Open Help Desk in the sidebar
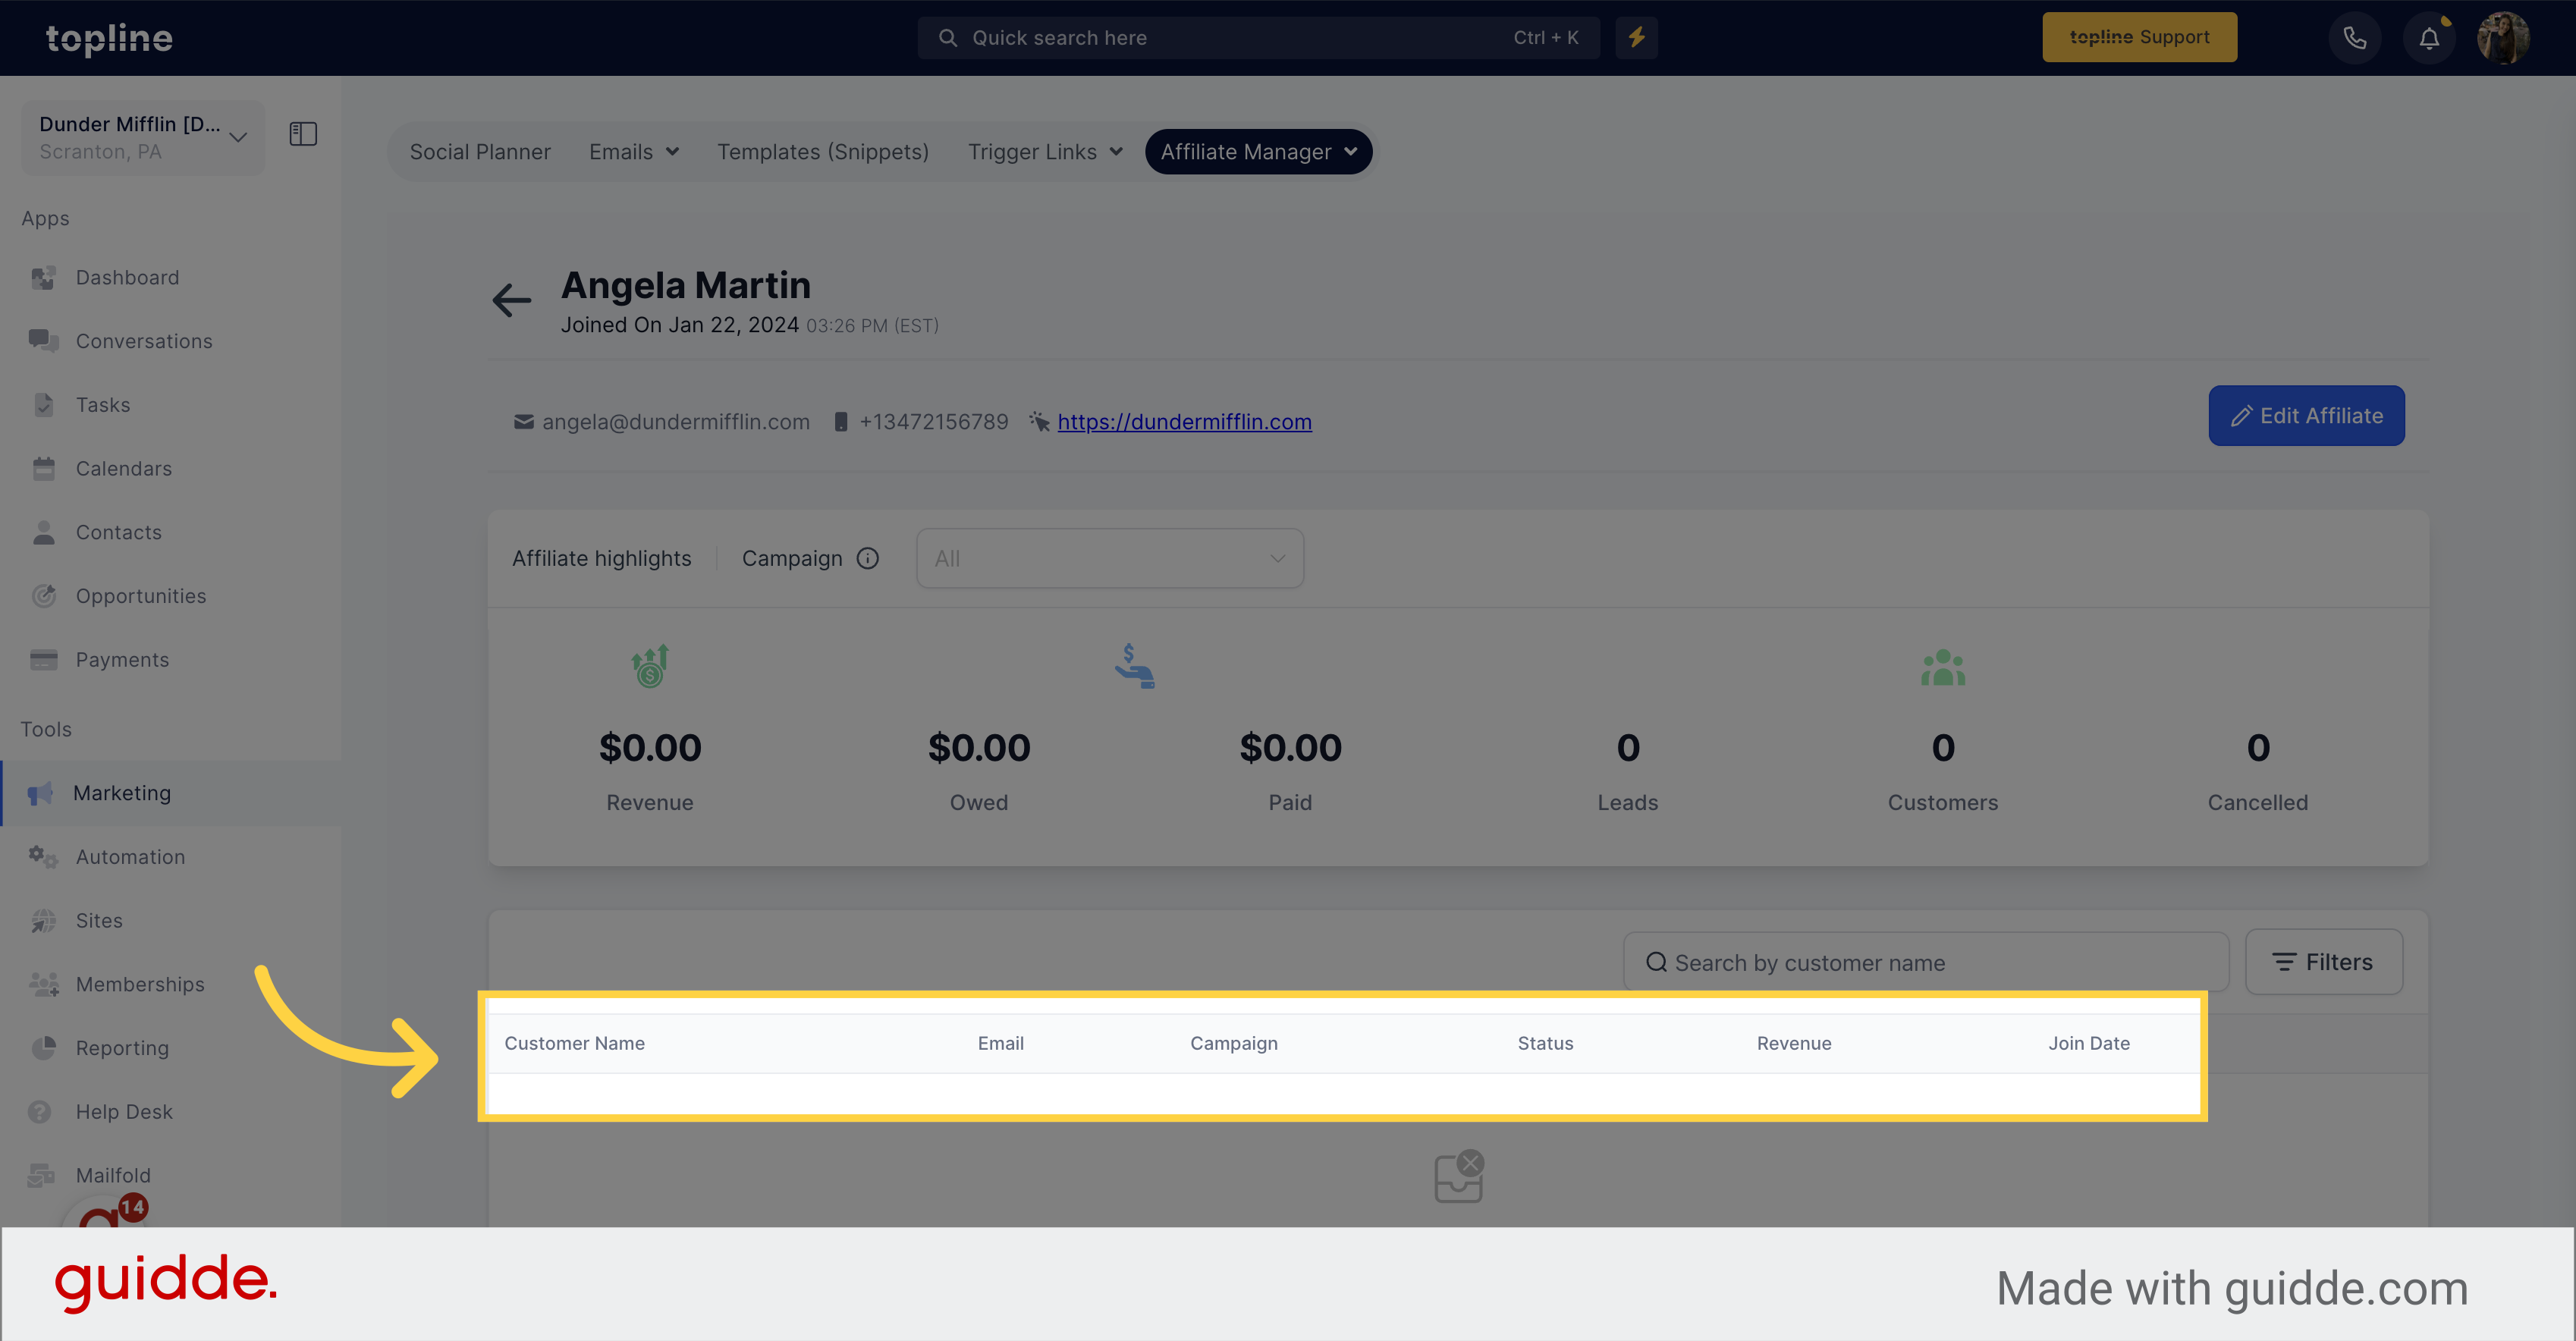 coord(124,1112)
